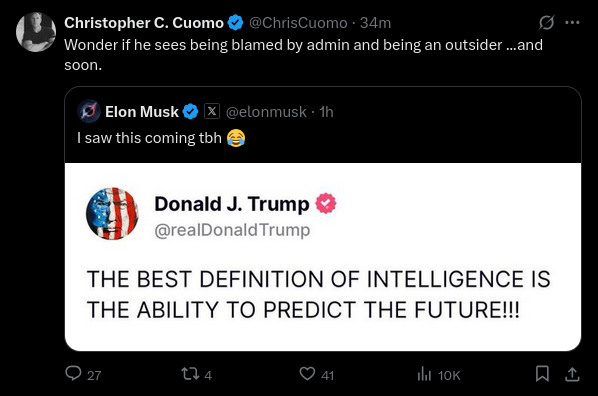Screen dimensions: 598x396
Task: Repost this tweet via retweet icon
Action: click(190, 373)
